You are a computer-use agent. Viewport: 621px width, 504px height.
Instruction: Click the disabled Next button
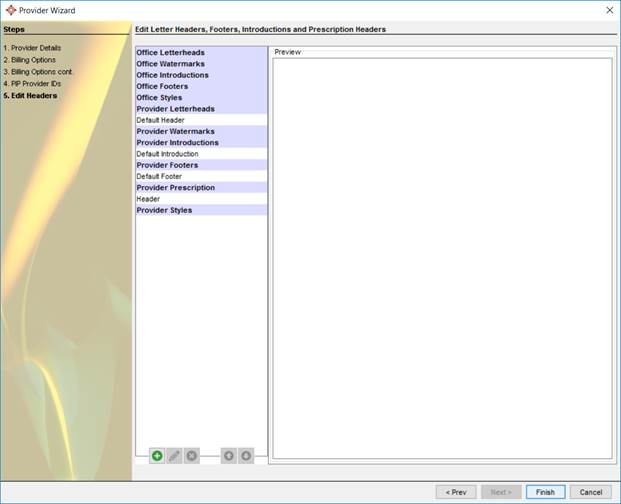point(501,492)
